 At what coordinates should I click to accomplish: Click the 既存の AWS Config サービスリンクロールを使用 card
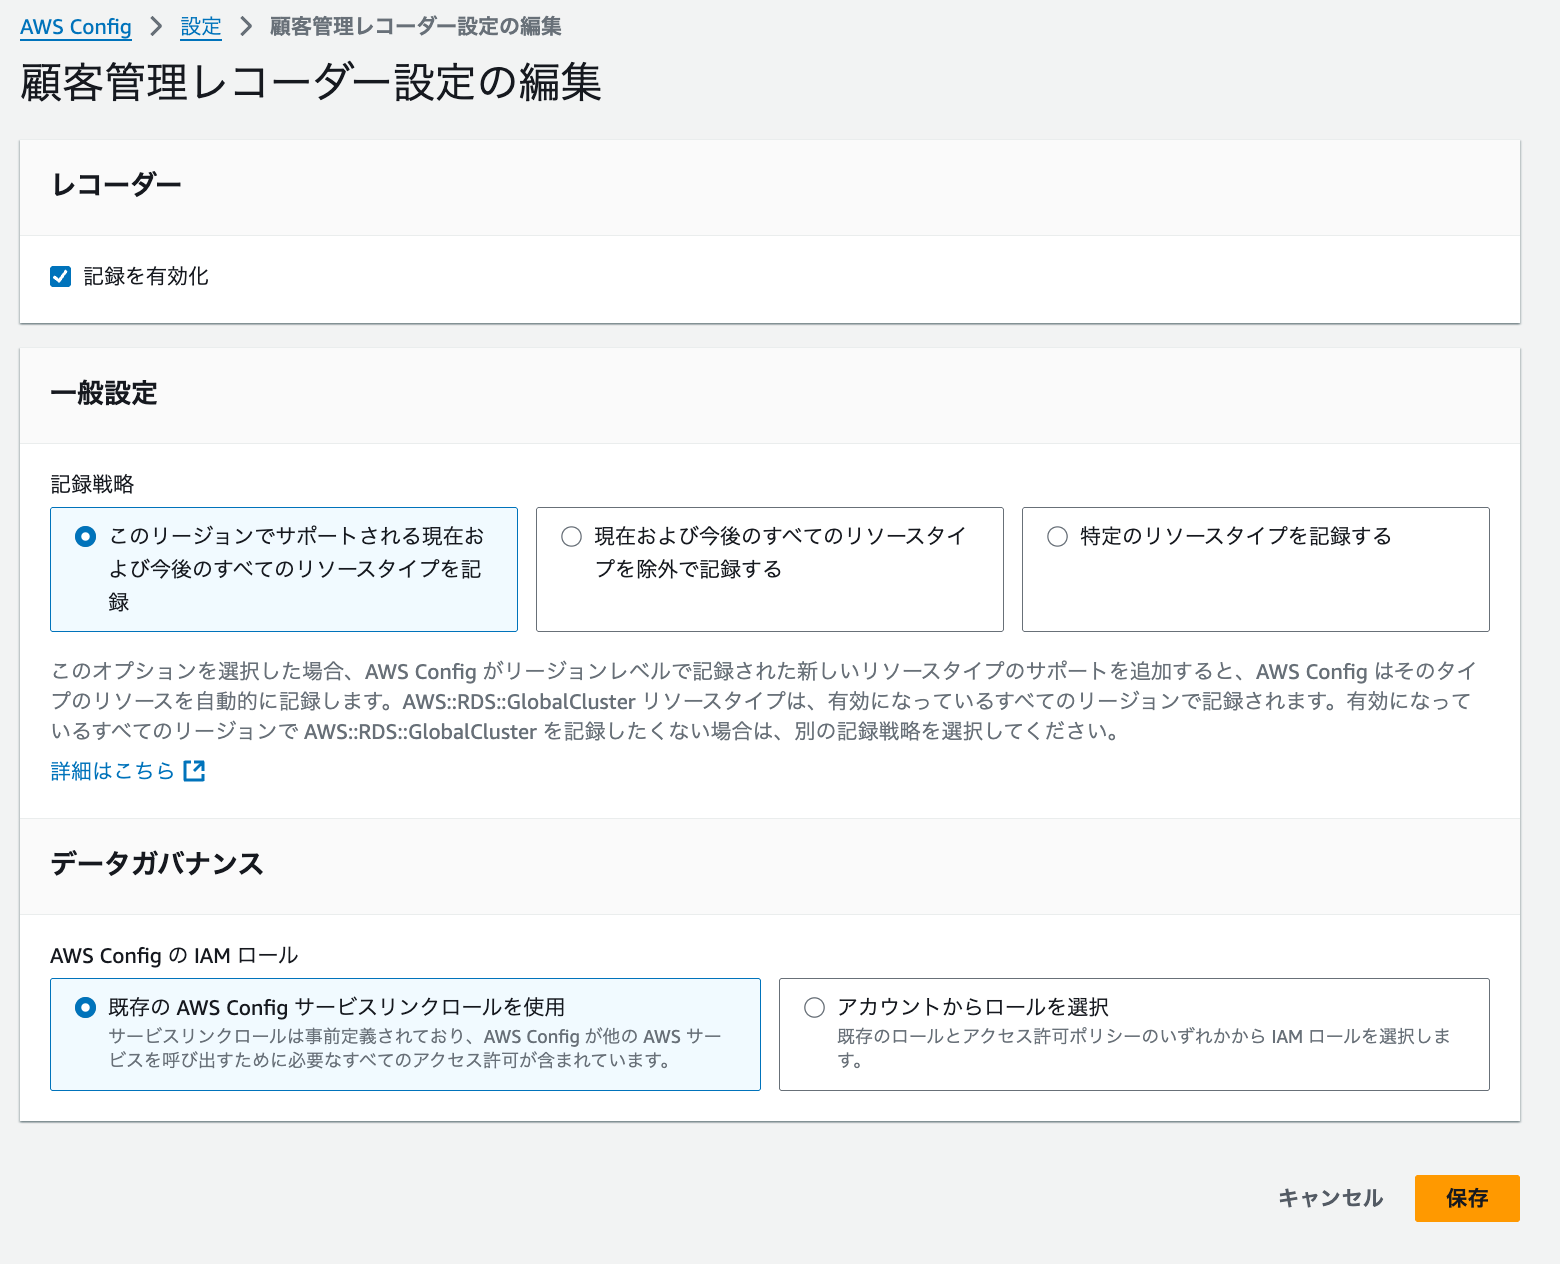point(405,1034)
